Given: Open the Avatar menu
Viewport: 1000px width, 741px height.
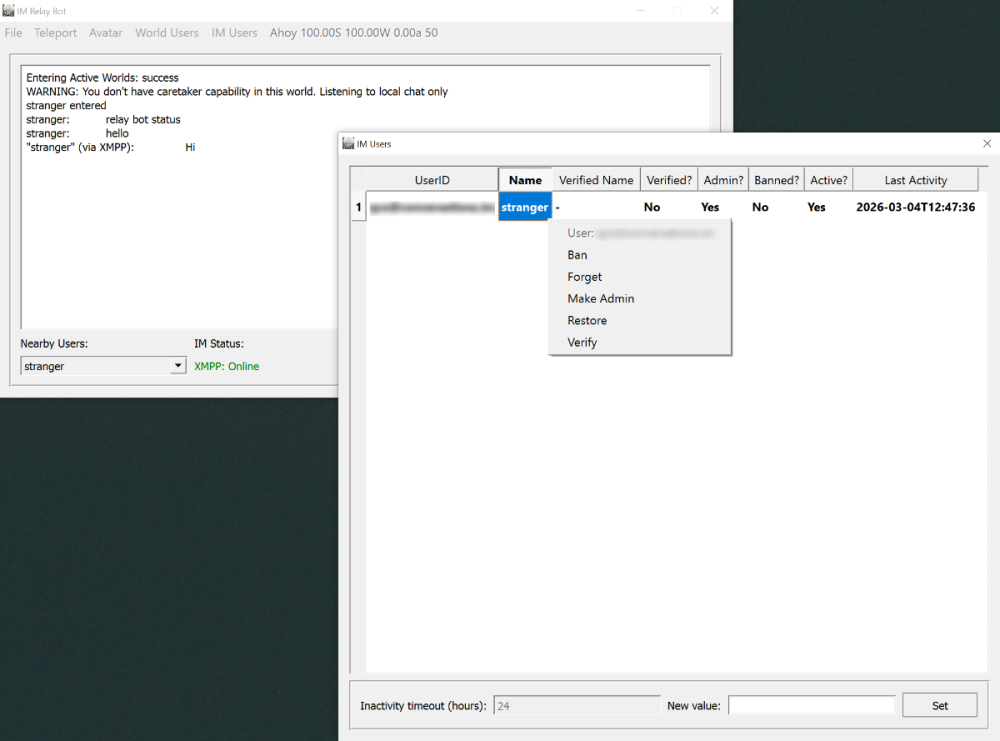Looking at the screenshot, I should pyautogui.click(x=105, y=32).
